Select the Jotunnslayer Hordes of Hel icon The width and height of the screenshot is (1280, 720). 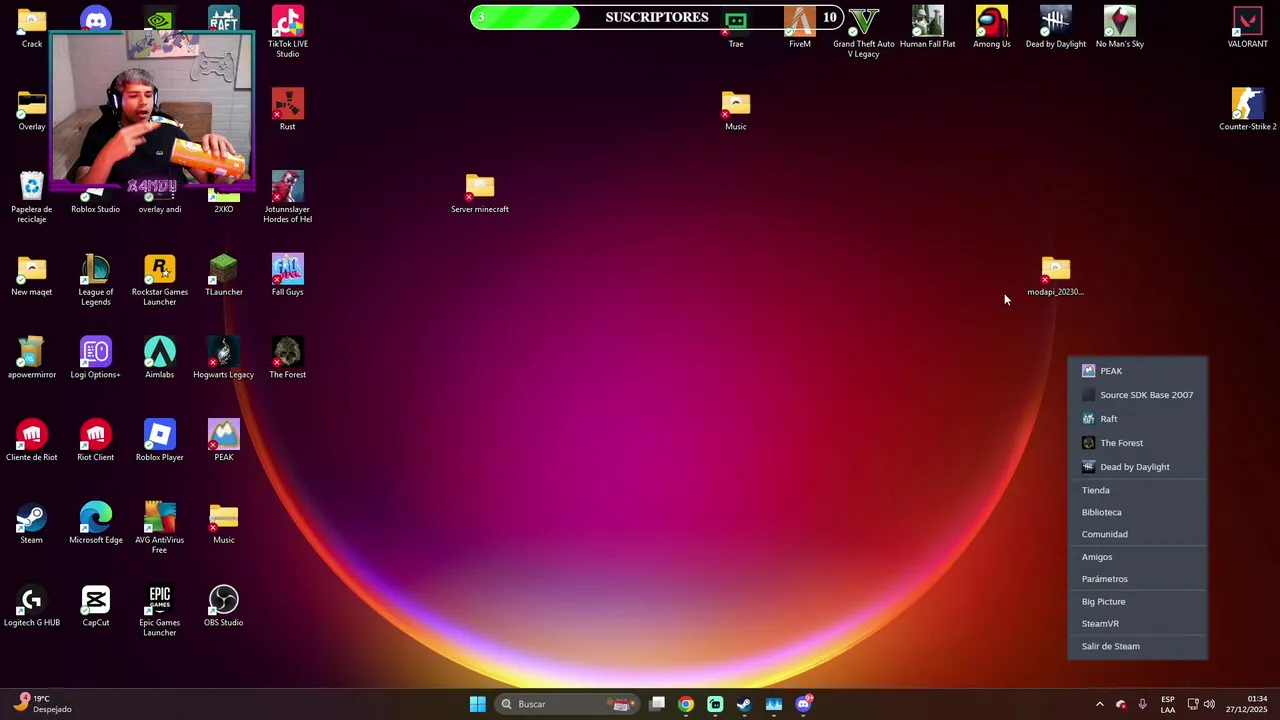click(287, 197)
